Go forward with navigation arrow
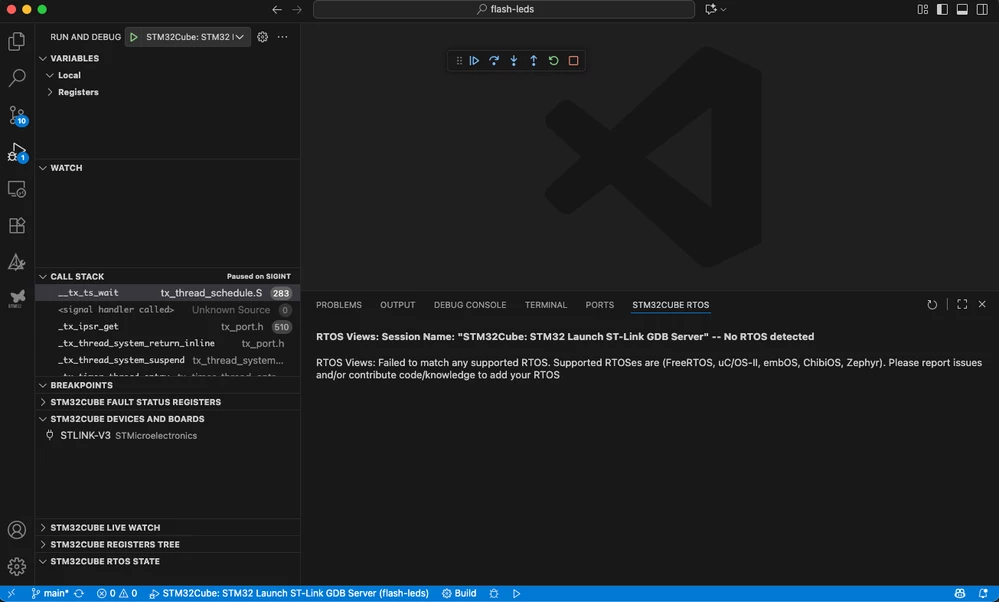Screen dimensions: 999x602 (297, 10)
